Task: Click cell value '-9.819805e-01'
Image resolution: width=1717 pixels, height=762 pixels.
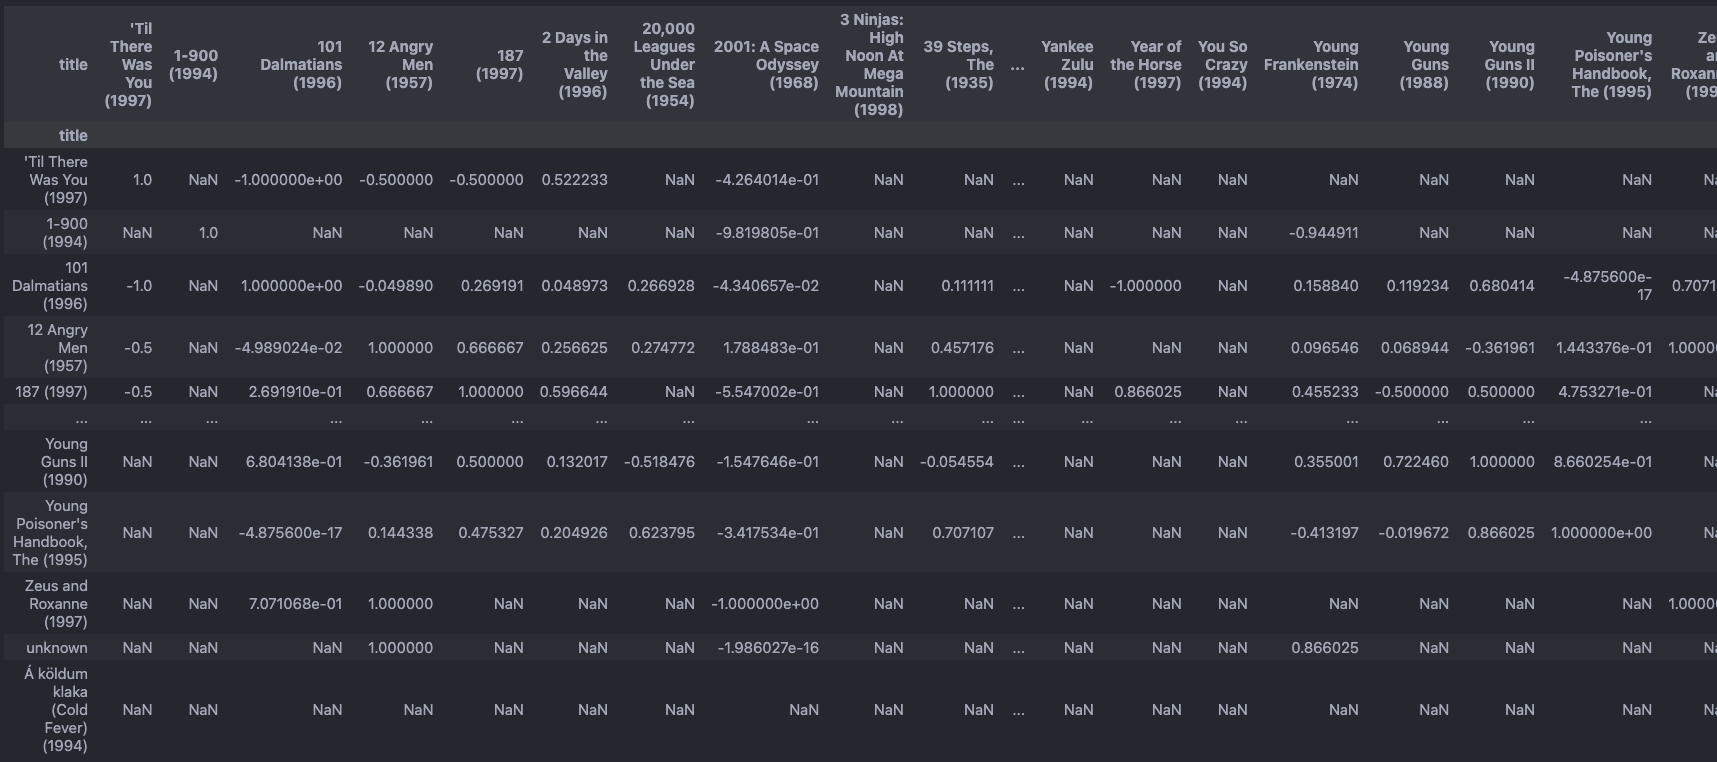Action: click(x=767, y=233)
